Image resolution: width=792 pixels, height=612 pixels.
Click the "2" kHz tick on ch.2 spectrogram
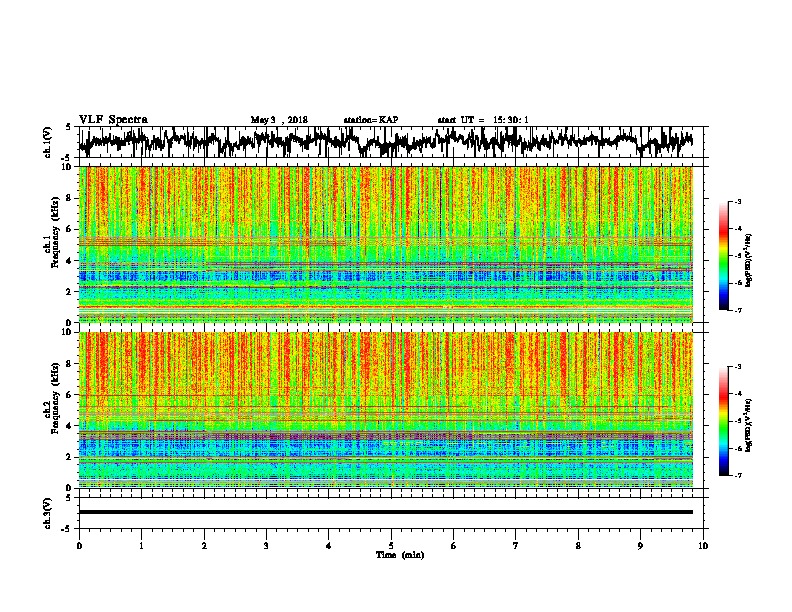pos(70,457)
